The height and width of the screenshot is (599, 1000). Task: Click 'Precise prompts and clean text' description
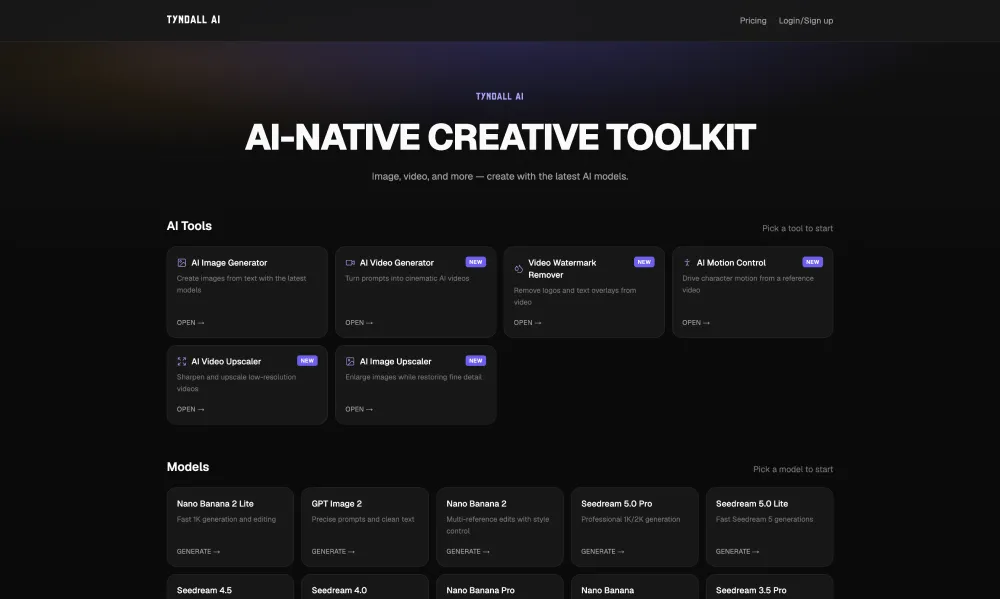[x=363, y=519]
